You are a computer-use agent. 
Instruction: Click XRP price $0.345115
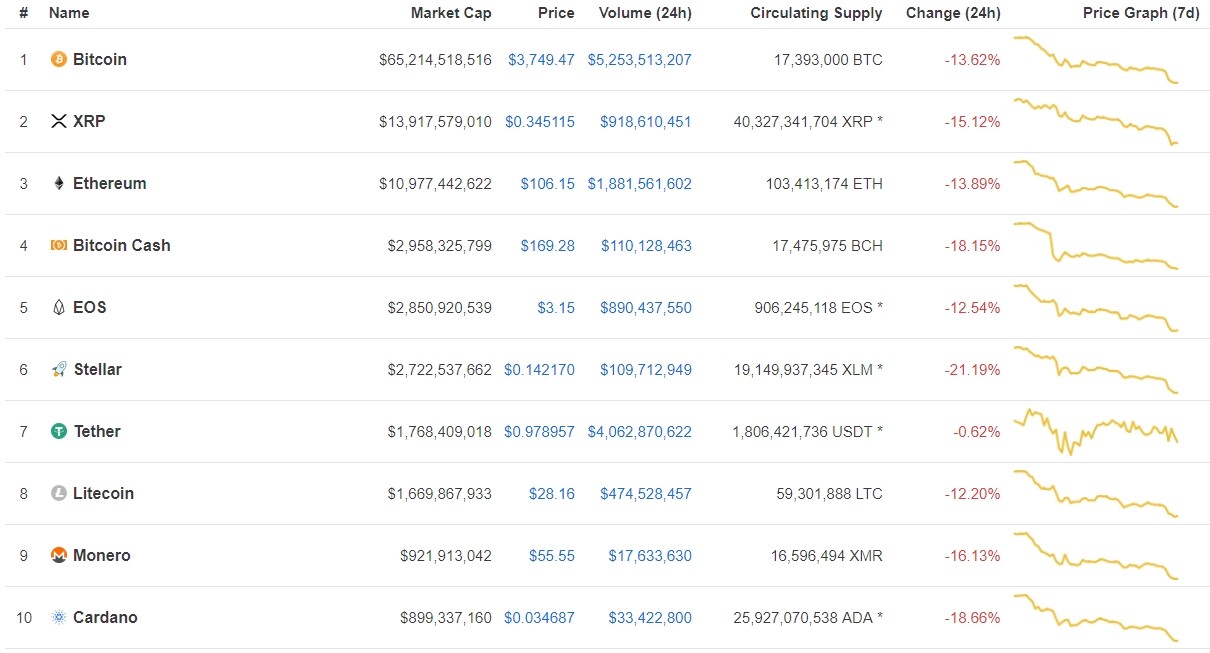pyautogui.click(x=540, y=122)
